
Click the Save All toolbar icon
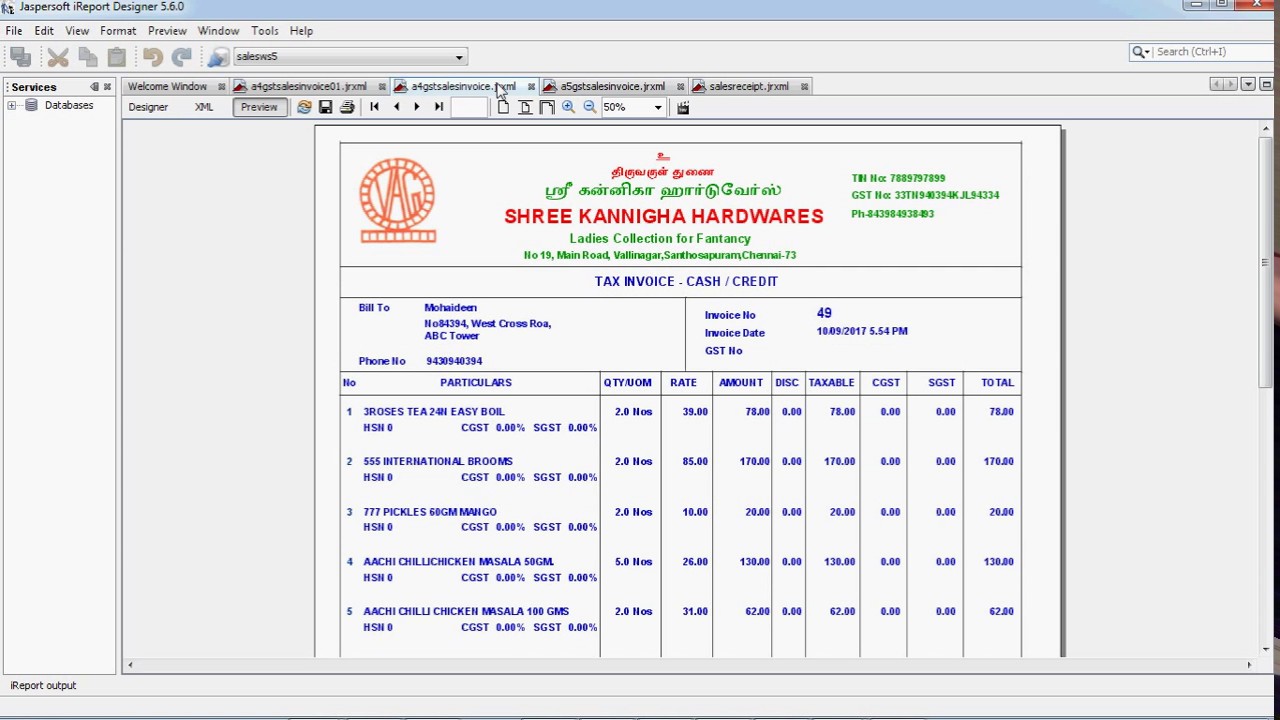20,57
